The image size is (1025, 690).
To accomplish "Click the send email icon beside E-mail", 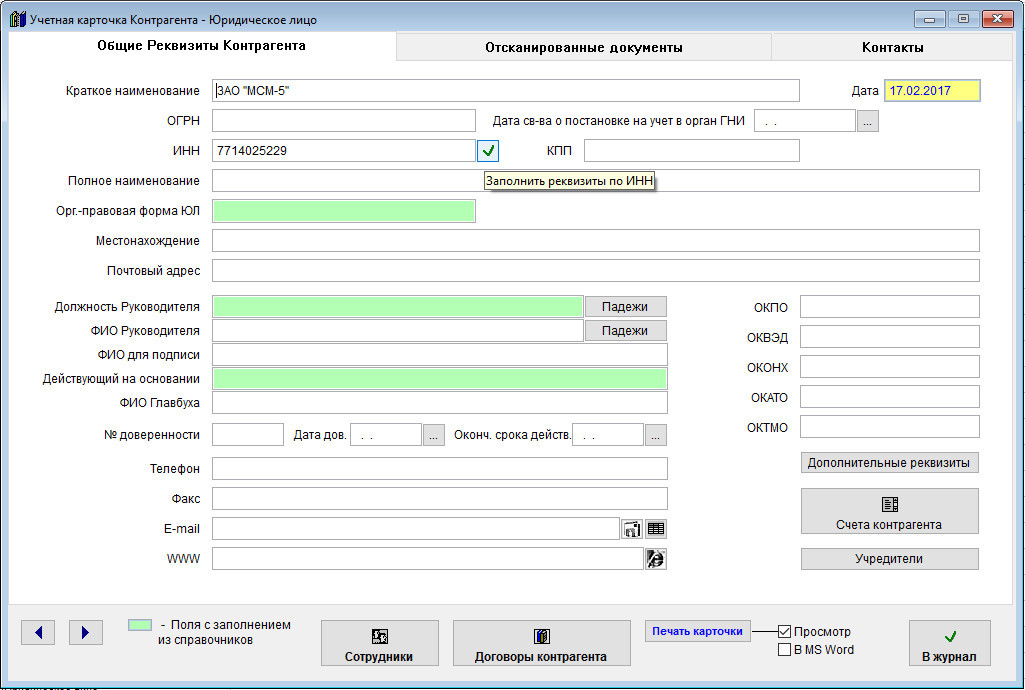I will (x=632, y=529).
